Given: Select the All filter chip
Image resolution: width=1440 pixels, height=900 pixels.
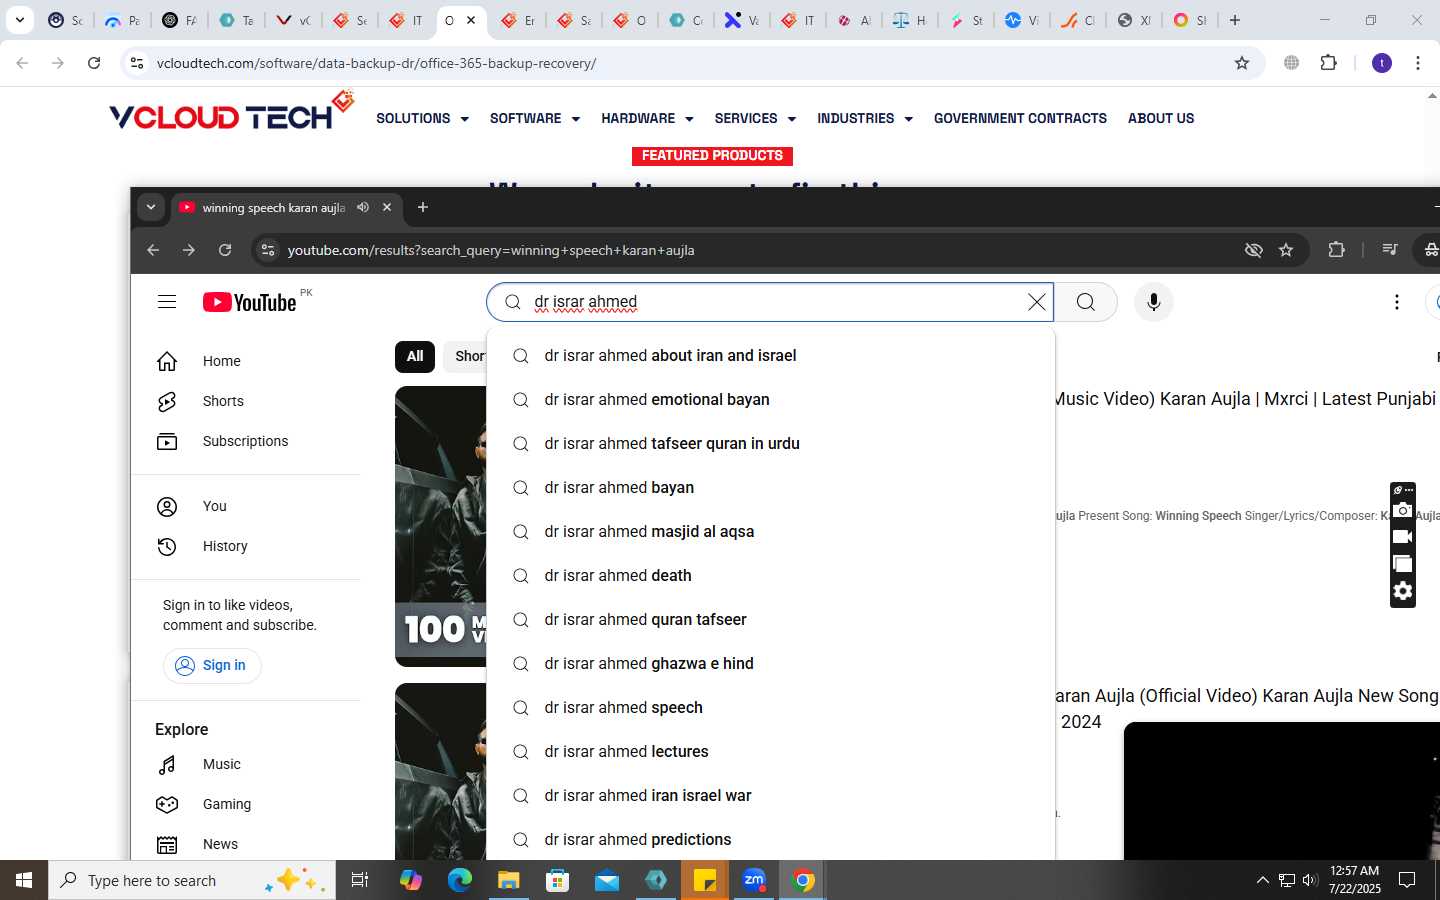Looking at the screenshot, I should 415,356.
